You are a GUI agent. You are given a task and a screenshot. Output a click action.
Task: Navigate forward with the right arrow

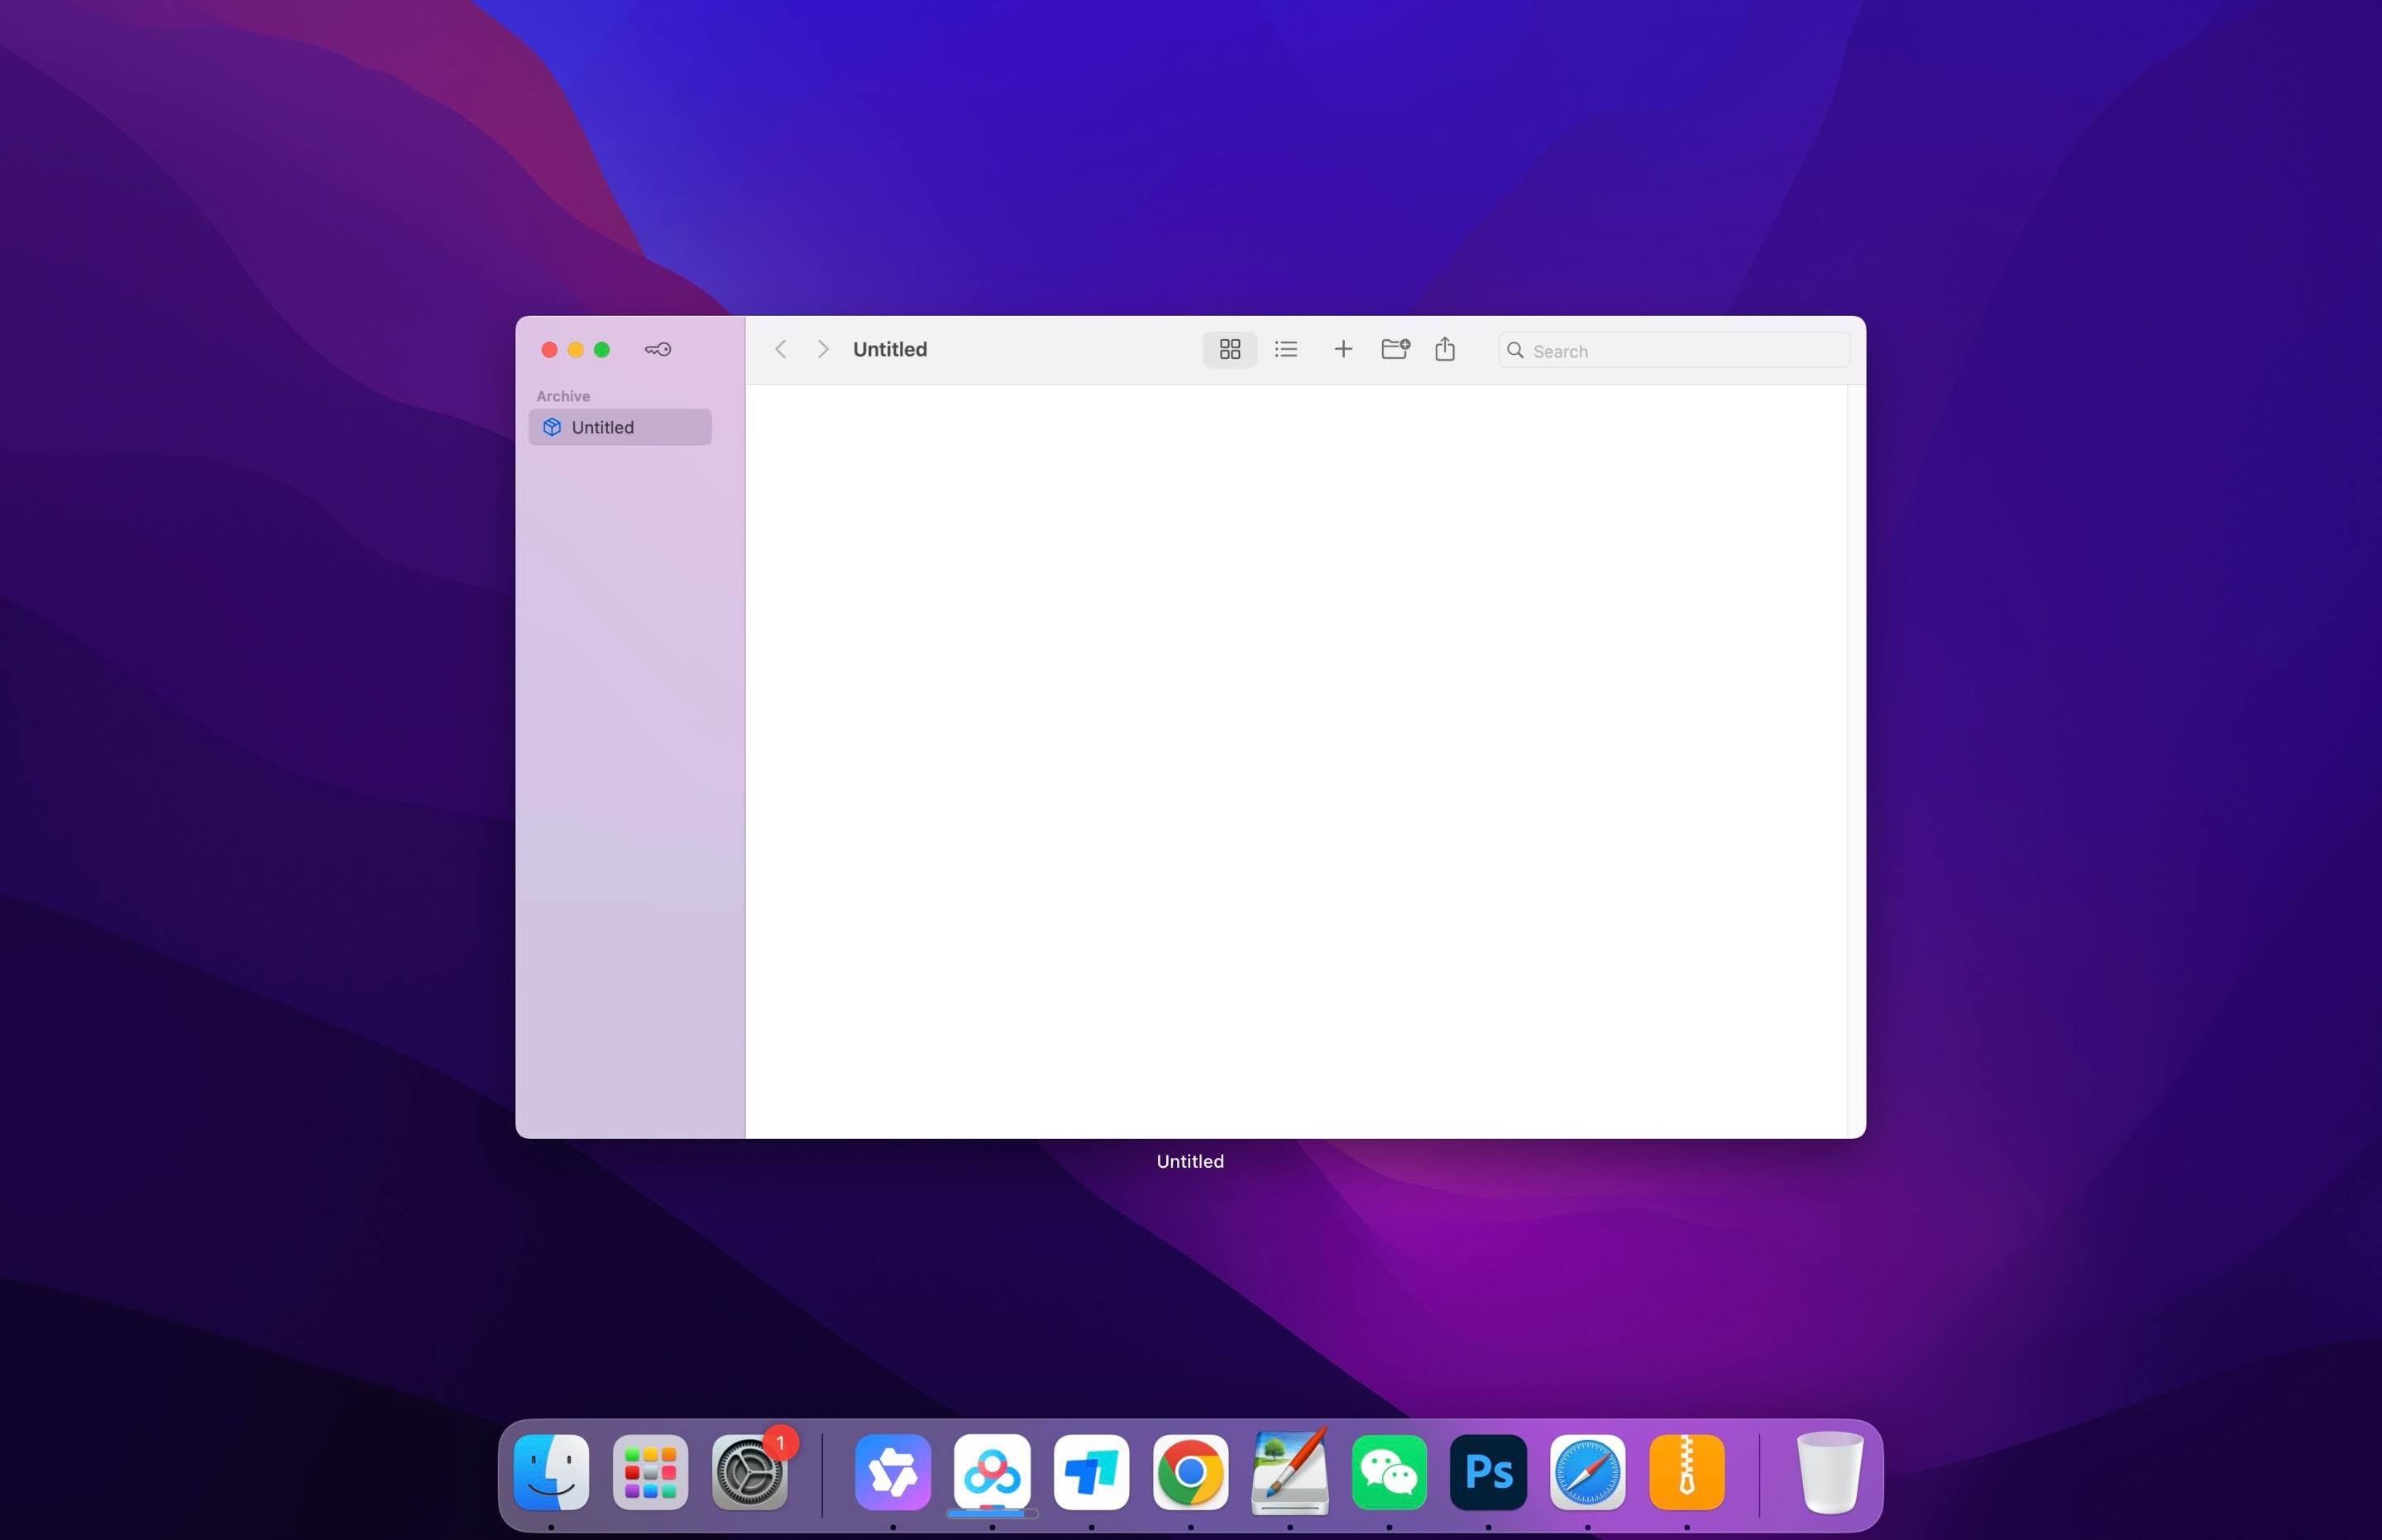coord(822,349)
